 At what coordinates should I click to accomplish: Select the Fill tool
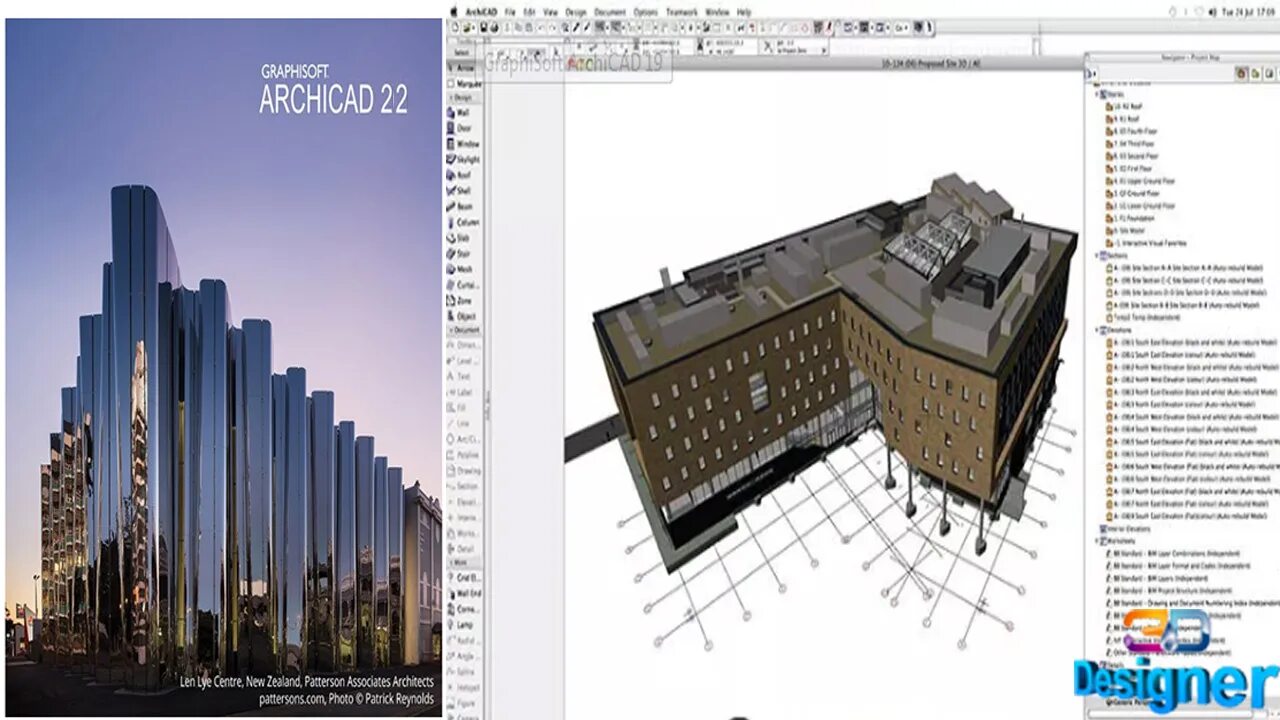465,407
